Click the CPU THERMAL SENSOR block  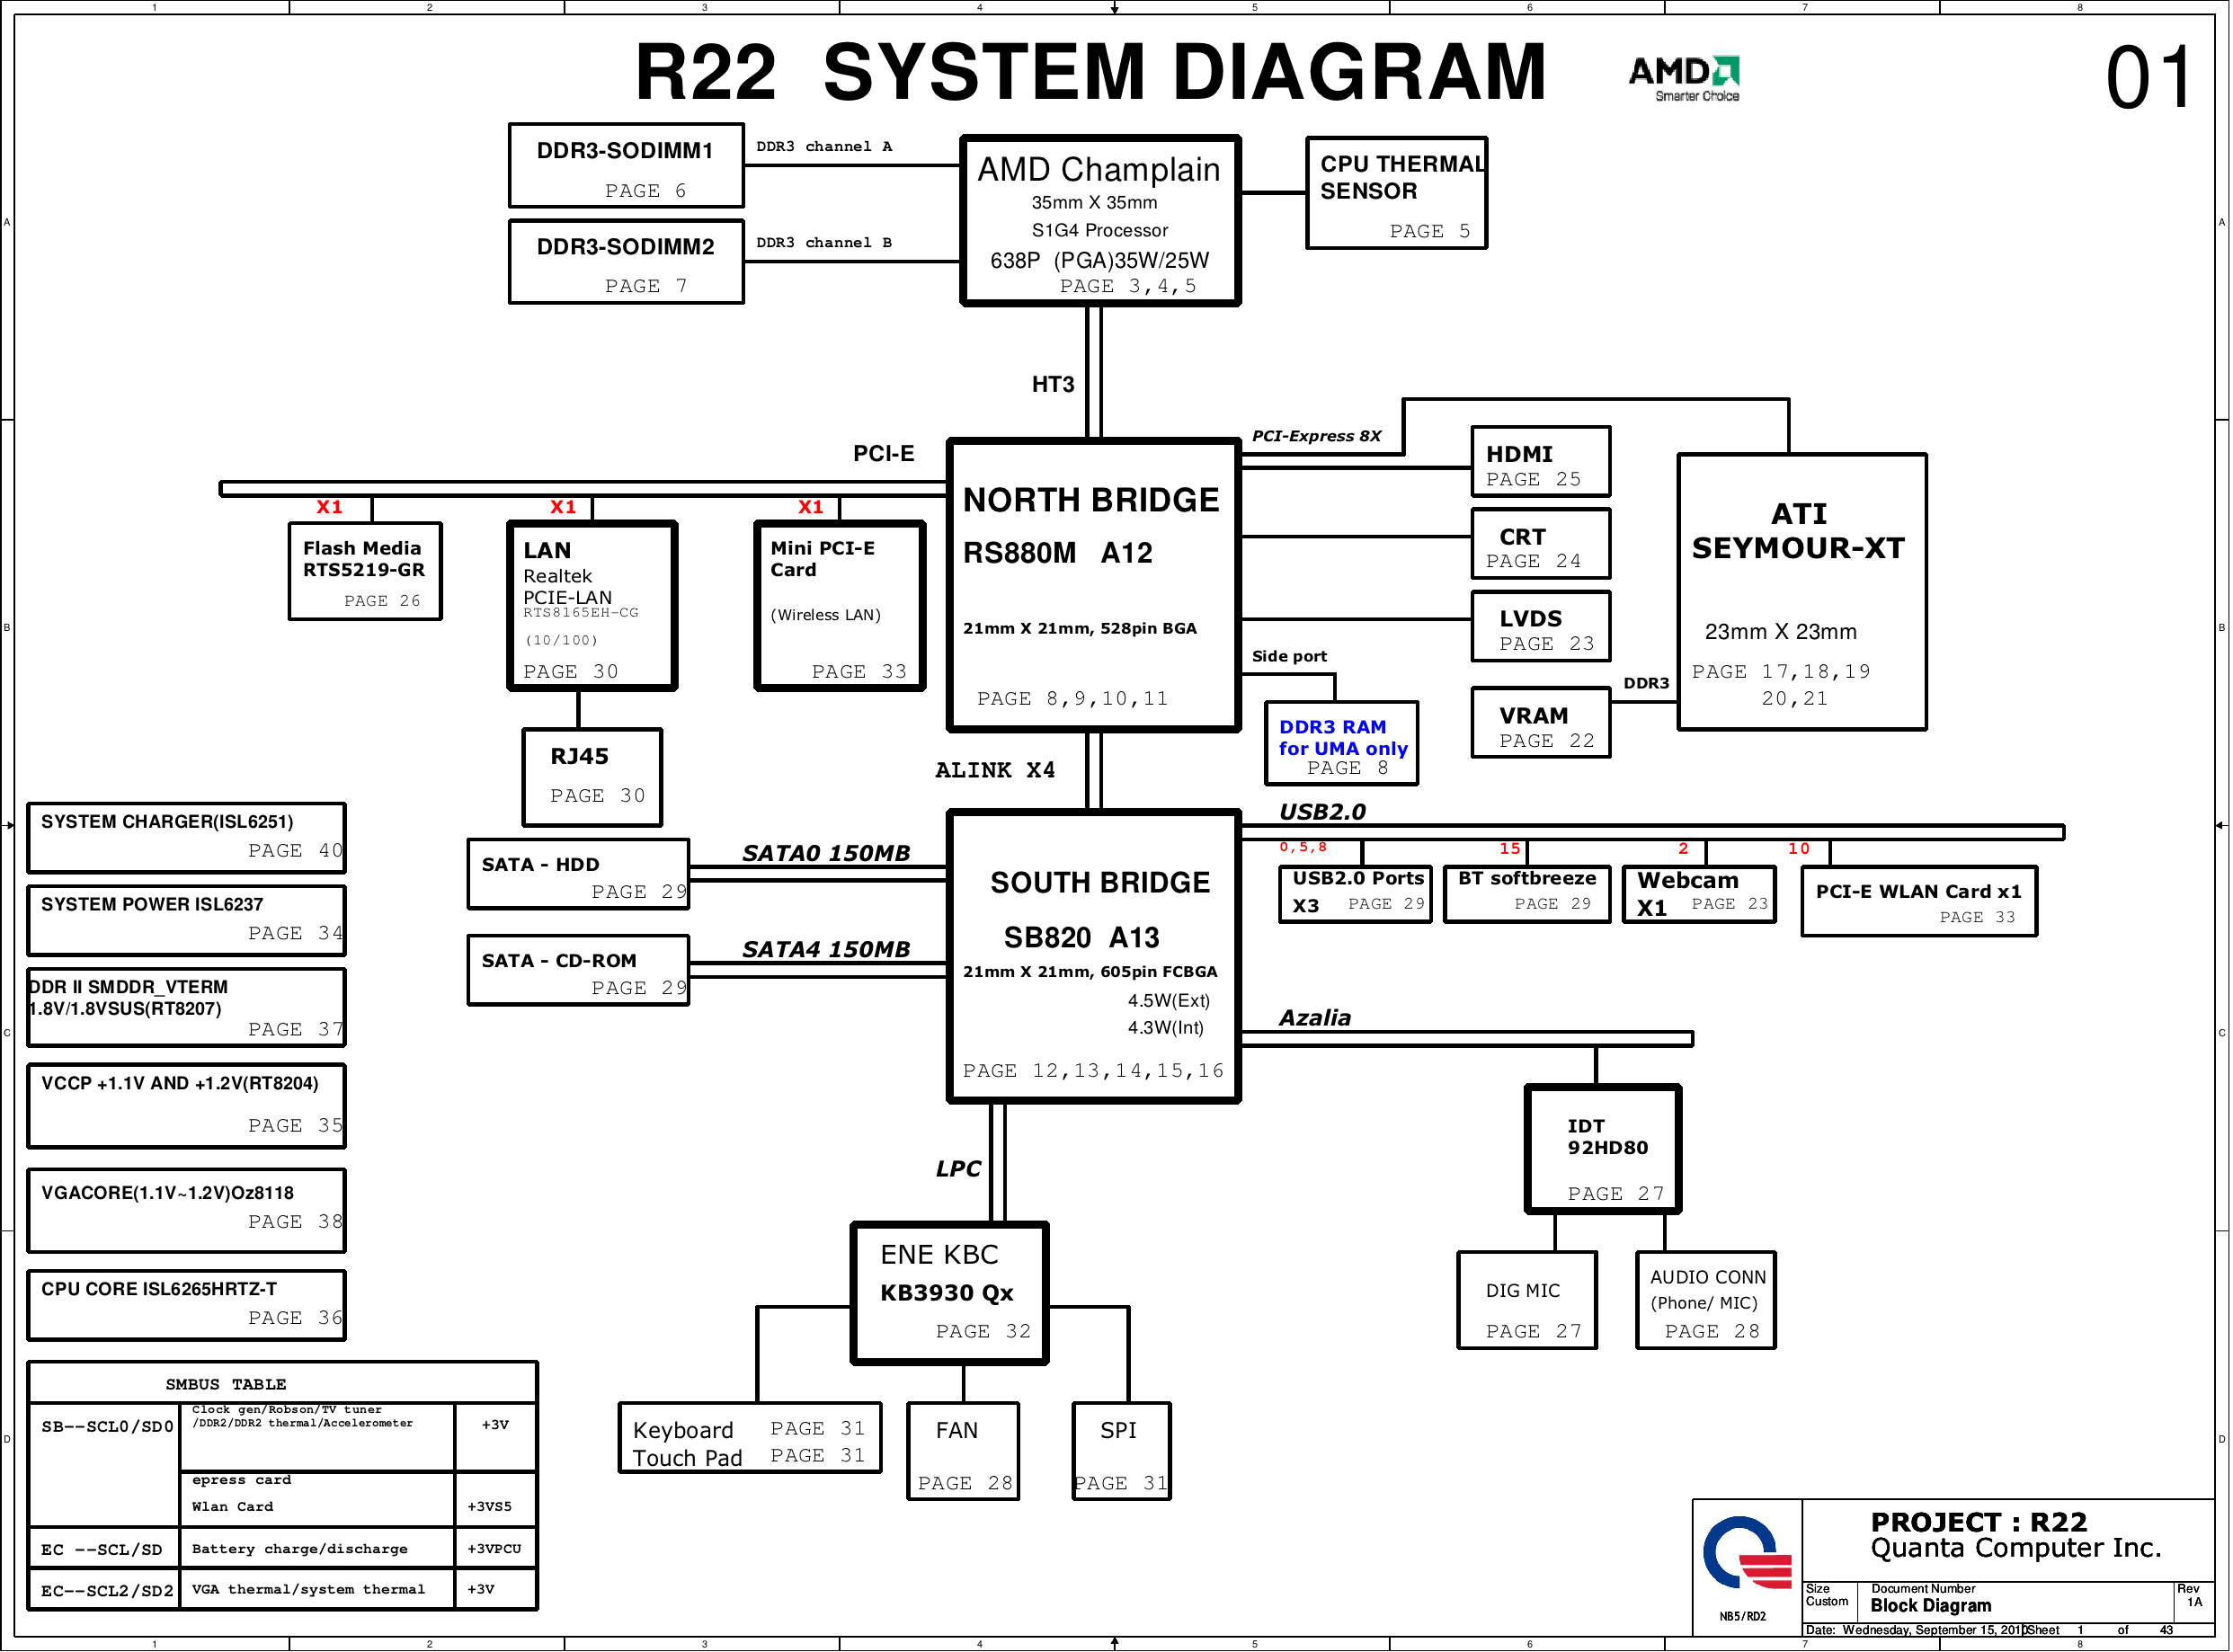coord(1397,193)
